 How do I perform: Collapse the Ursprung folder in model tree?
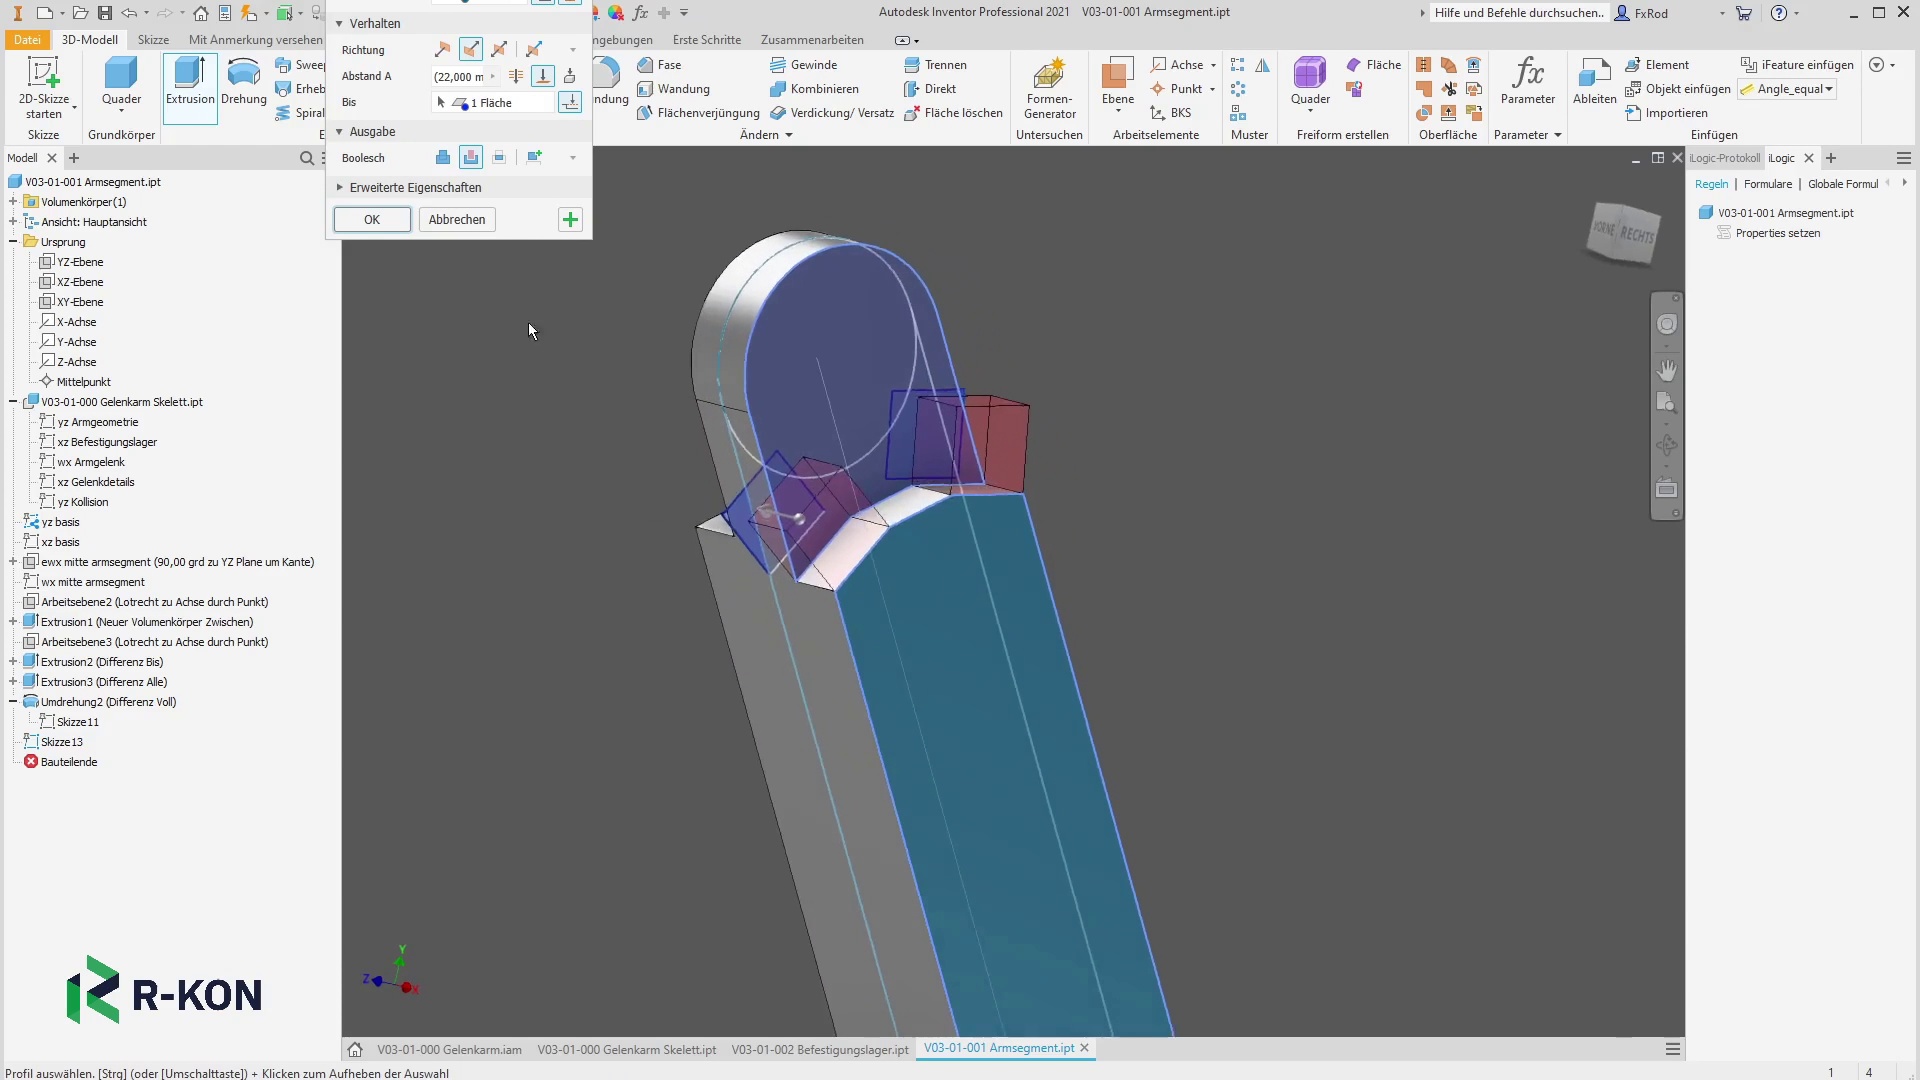13,242
